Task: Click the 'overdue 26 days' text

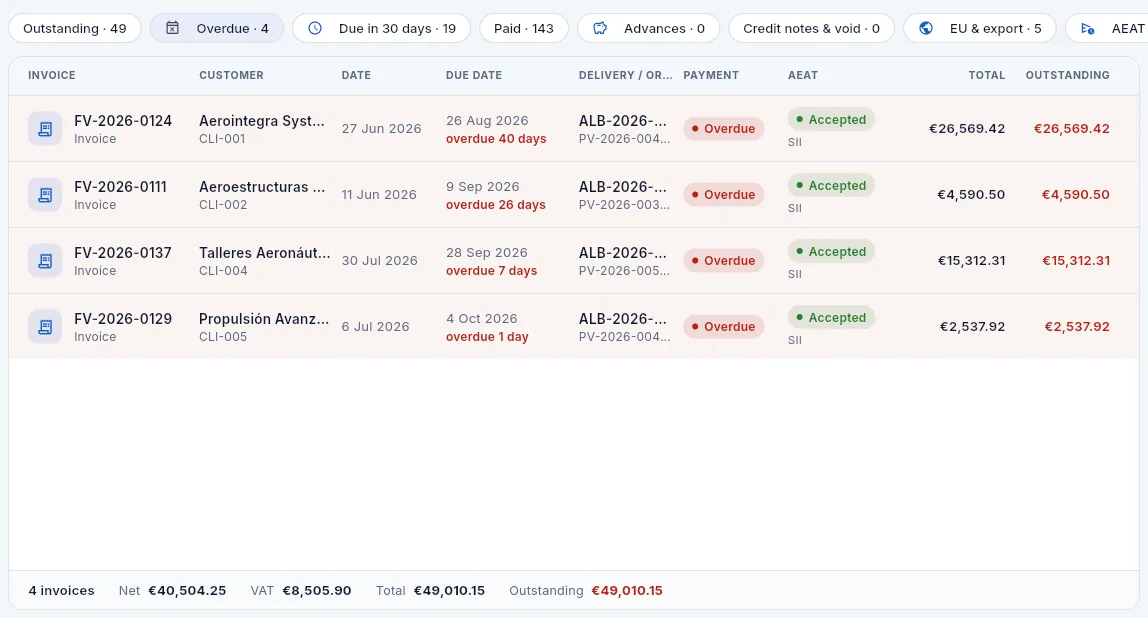Action: click(x=496, y=205)
